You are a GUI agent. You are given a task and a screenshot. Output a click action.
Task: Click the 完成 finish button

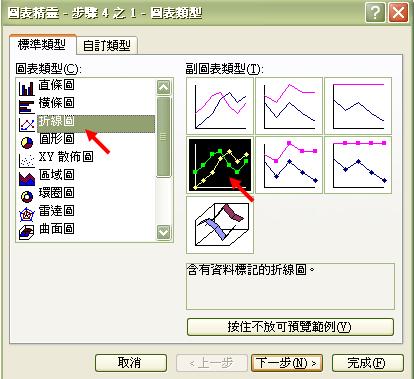coord(367,363)
